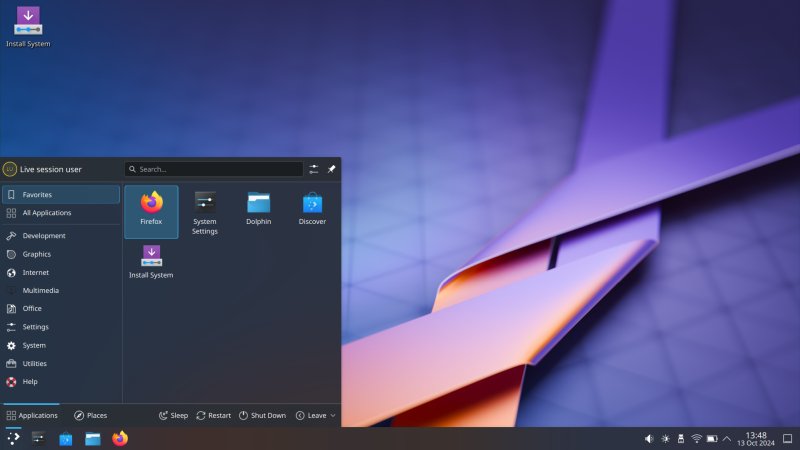
Task: Click the Sleep button
Action: pos(173,415)
